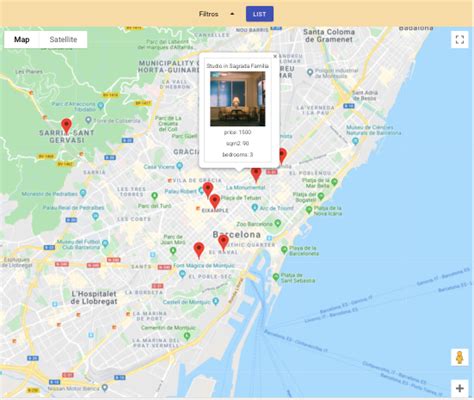Click the LES CORTS district label

click(134, 219)
